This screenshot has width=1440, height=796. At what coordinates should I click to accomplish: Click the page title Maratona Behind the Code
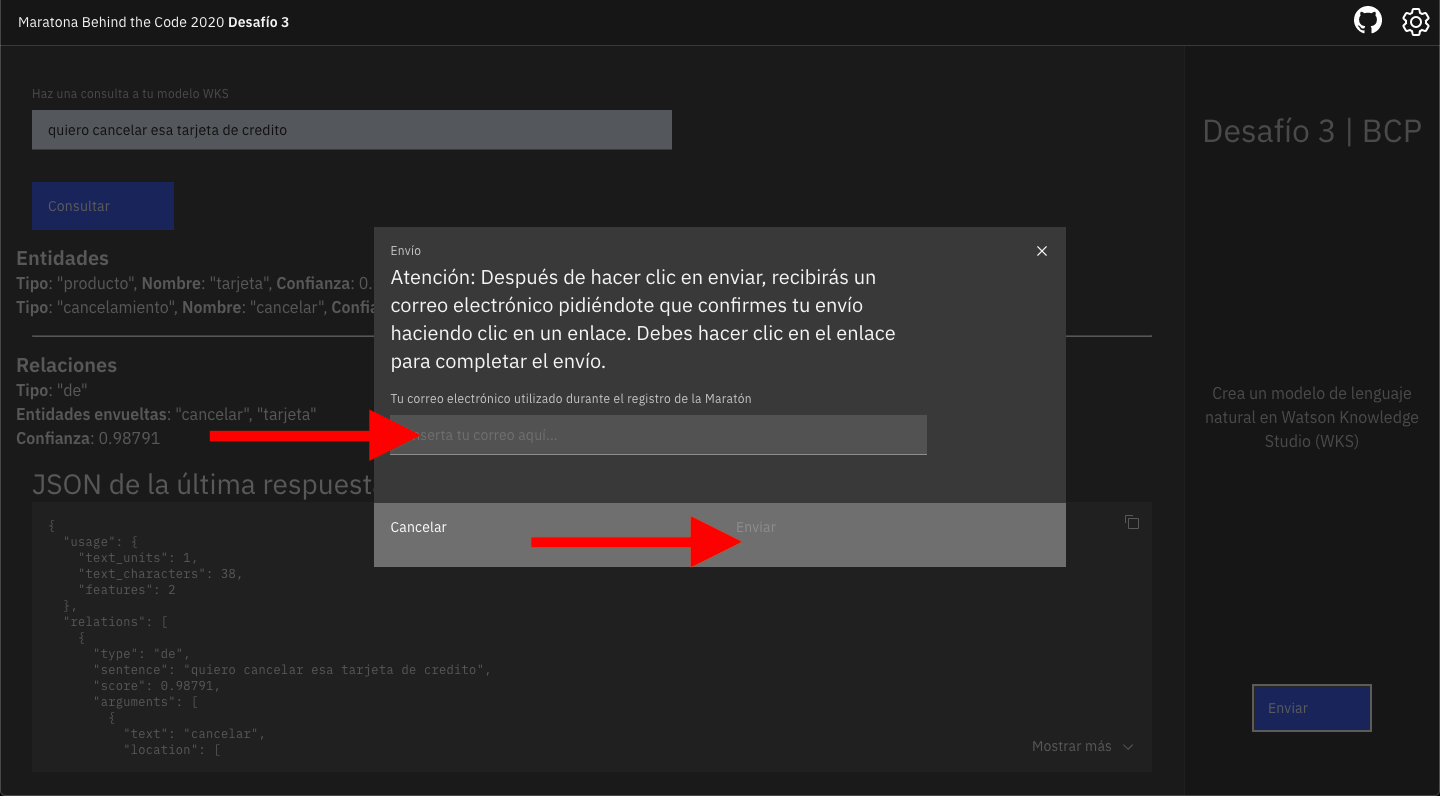153,22
